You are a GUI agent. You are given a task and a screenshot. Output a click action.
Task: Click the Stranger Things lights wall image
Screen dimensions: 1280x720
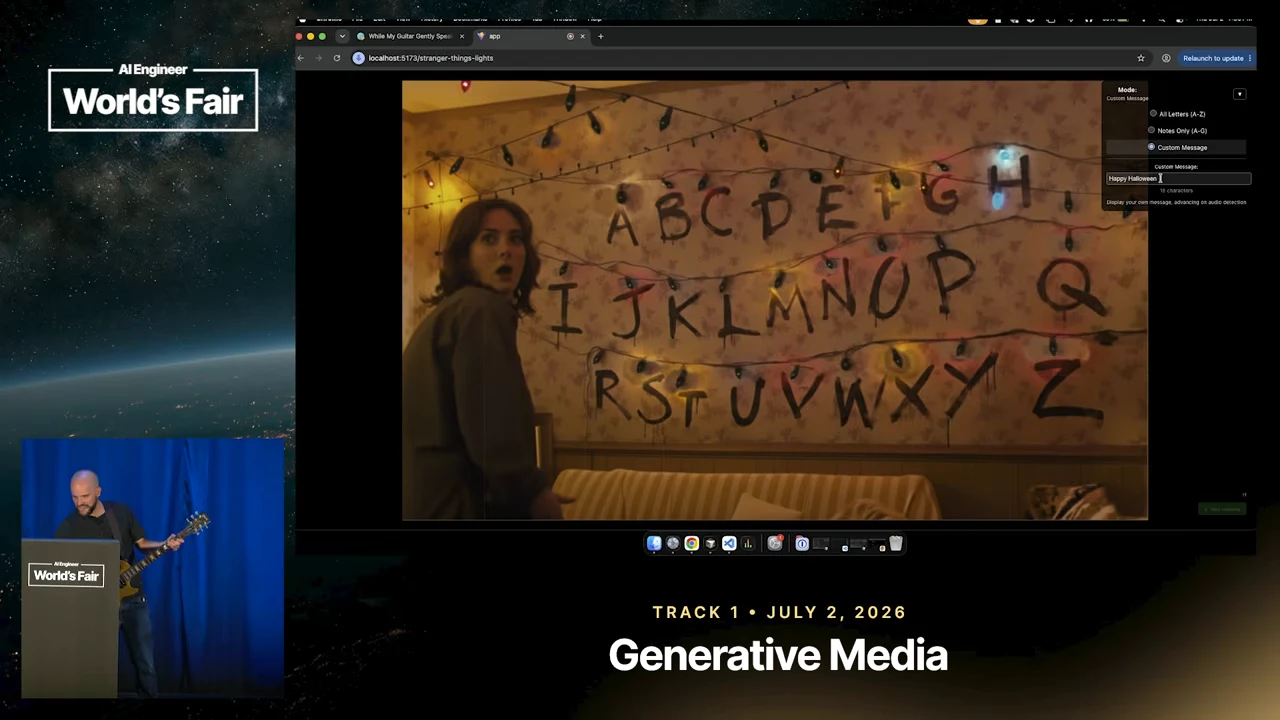tap(775, 300)
